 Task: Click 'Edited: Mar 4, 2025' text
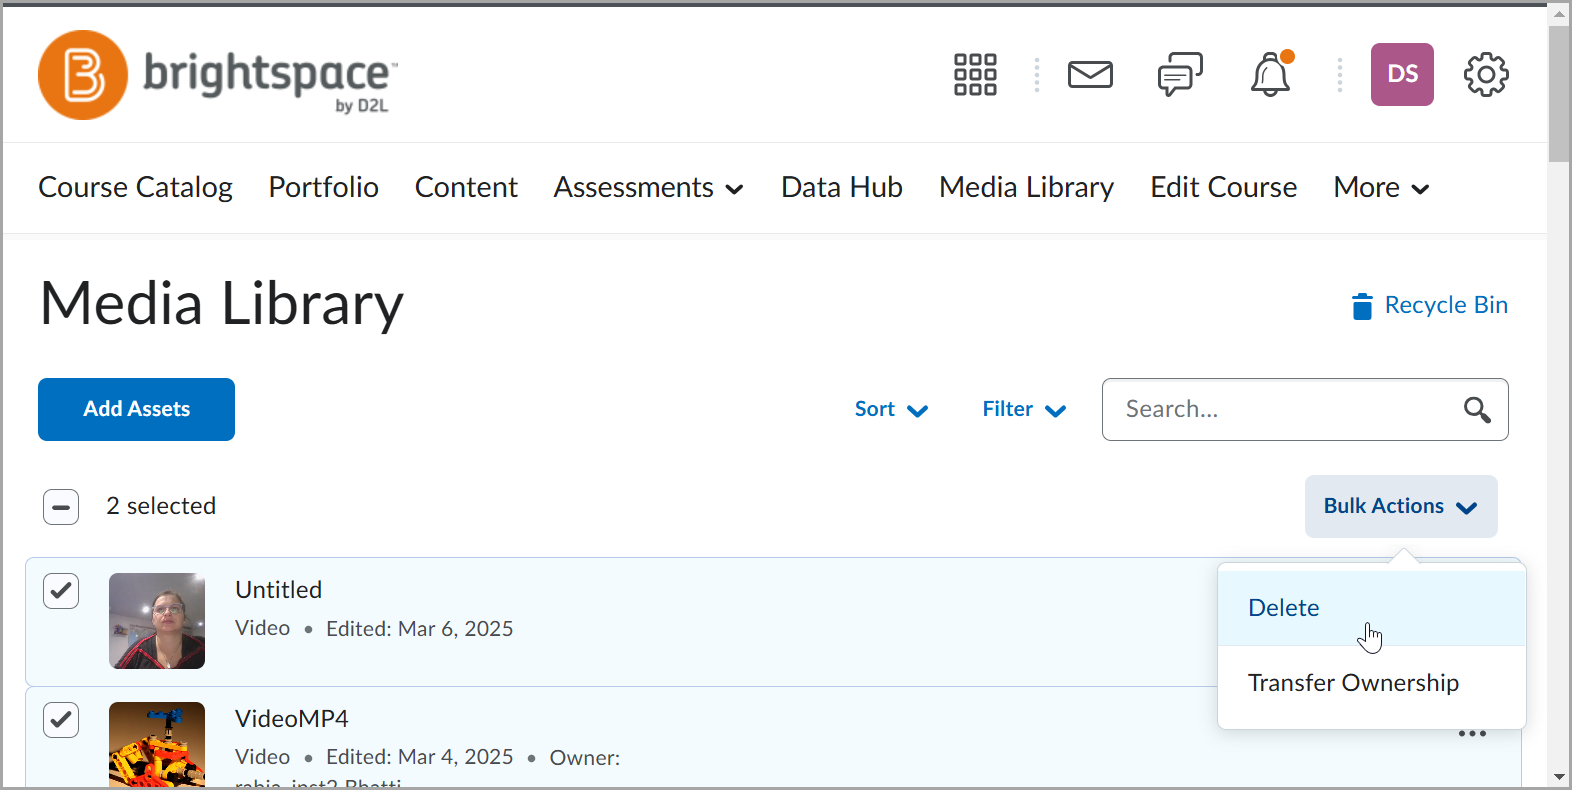point(419,757)
